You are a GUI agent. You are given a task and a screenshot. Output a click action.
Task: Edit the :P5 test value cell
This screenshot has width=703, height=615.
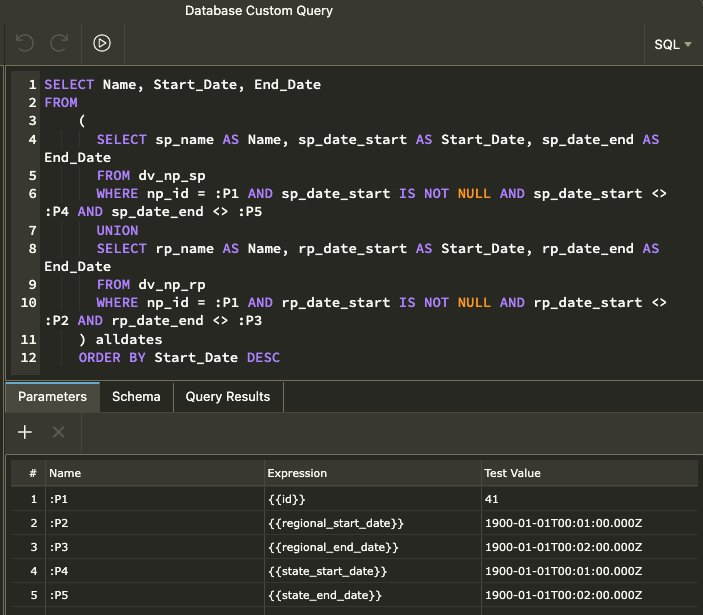tap(589, 595)
